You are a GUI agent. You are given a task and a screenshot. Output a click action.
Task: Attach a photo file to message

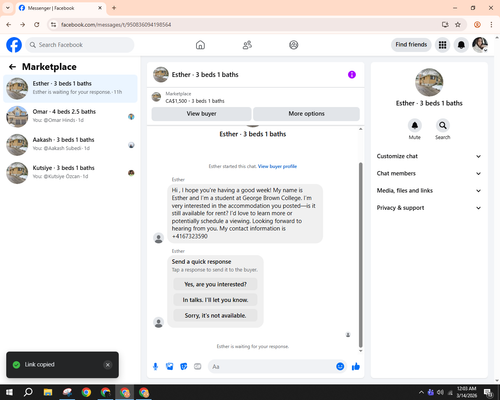click(170, 367)
